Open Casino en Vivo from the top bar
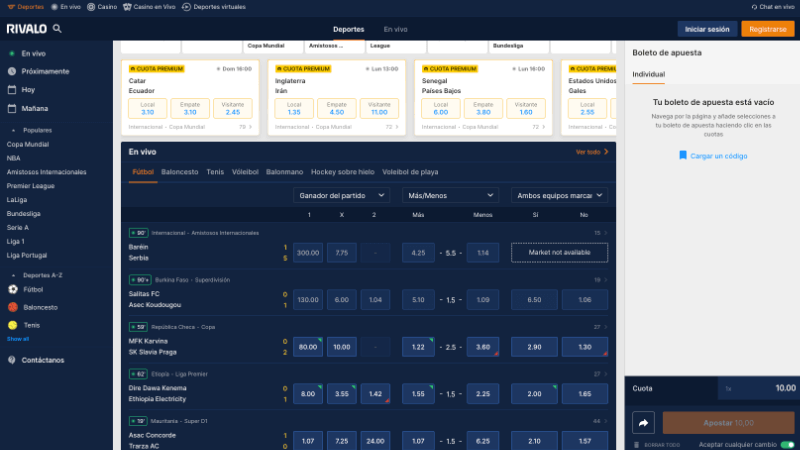This screenshot has height=450, width=800. click(149, 7)
